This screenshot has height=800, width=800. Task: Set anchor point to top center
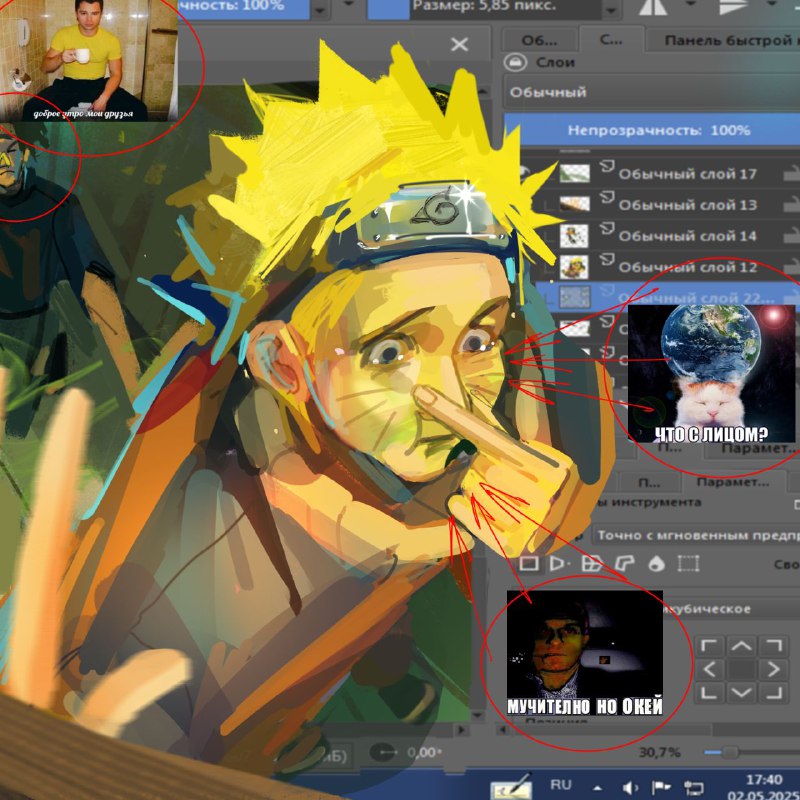tap(741, 646)
